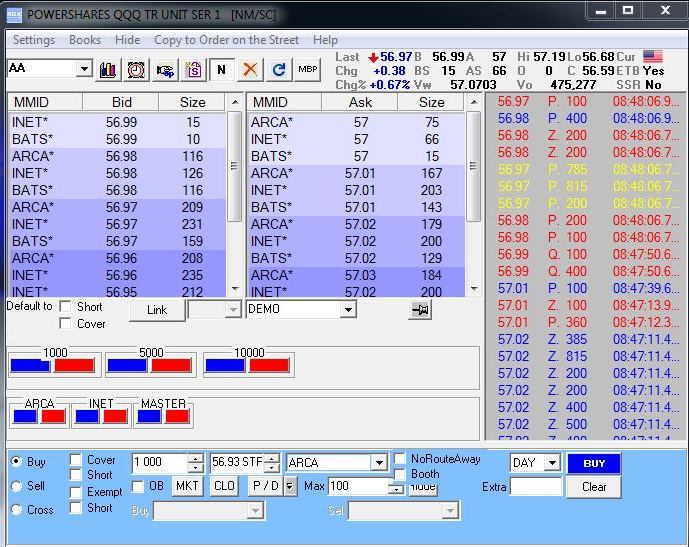Check the NoRouteAway checkbox

pyautogui.click(x=399, y=459)
